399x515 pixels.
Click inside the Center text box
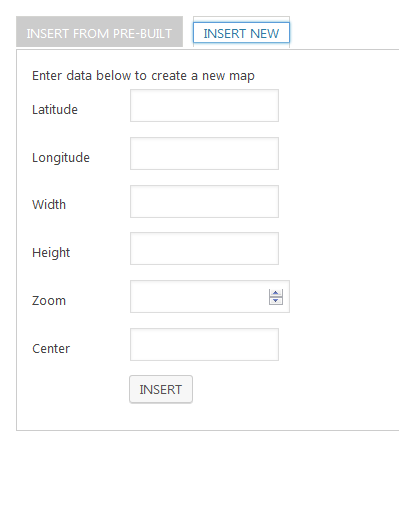coord(204,344)
